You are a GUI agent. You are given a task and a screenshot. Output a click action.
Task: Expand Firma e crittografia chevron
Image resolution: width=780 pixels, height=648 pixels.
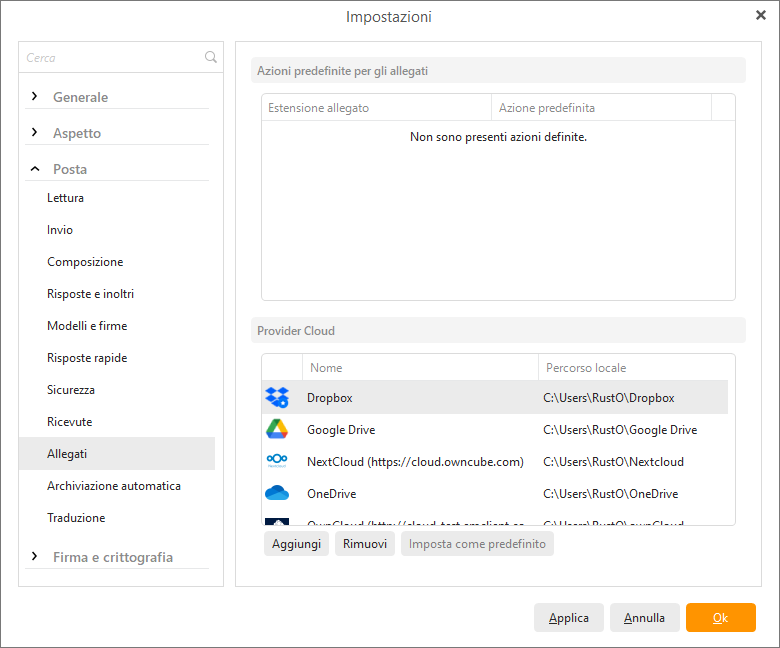coord(34,556)
